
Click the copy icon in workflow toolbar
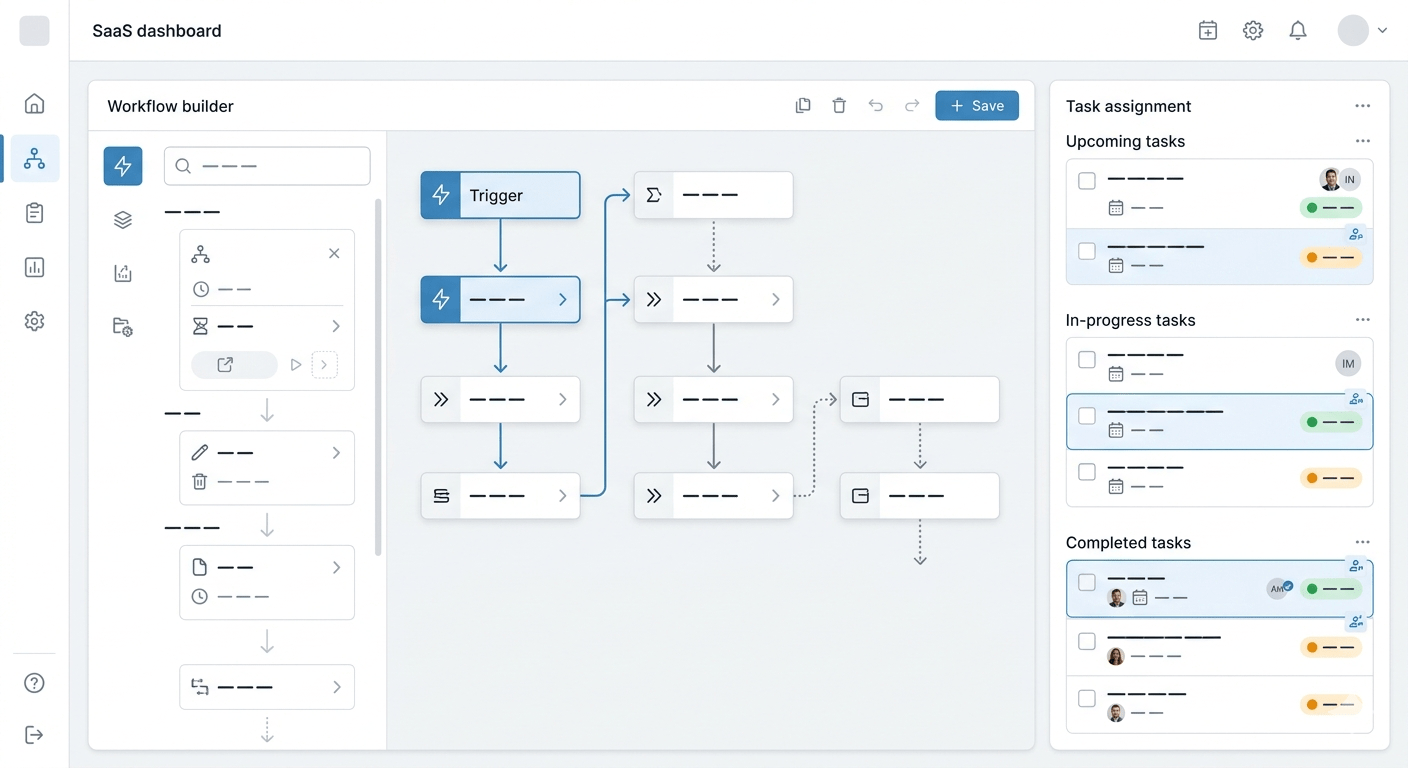[x=803, y=106]
